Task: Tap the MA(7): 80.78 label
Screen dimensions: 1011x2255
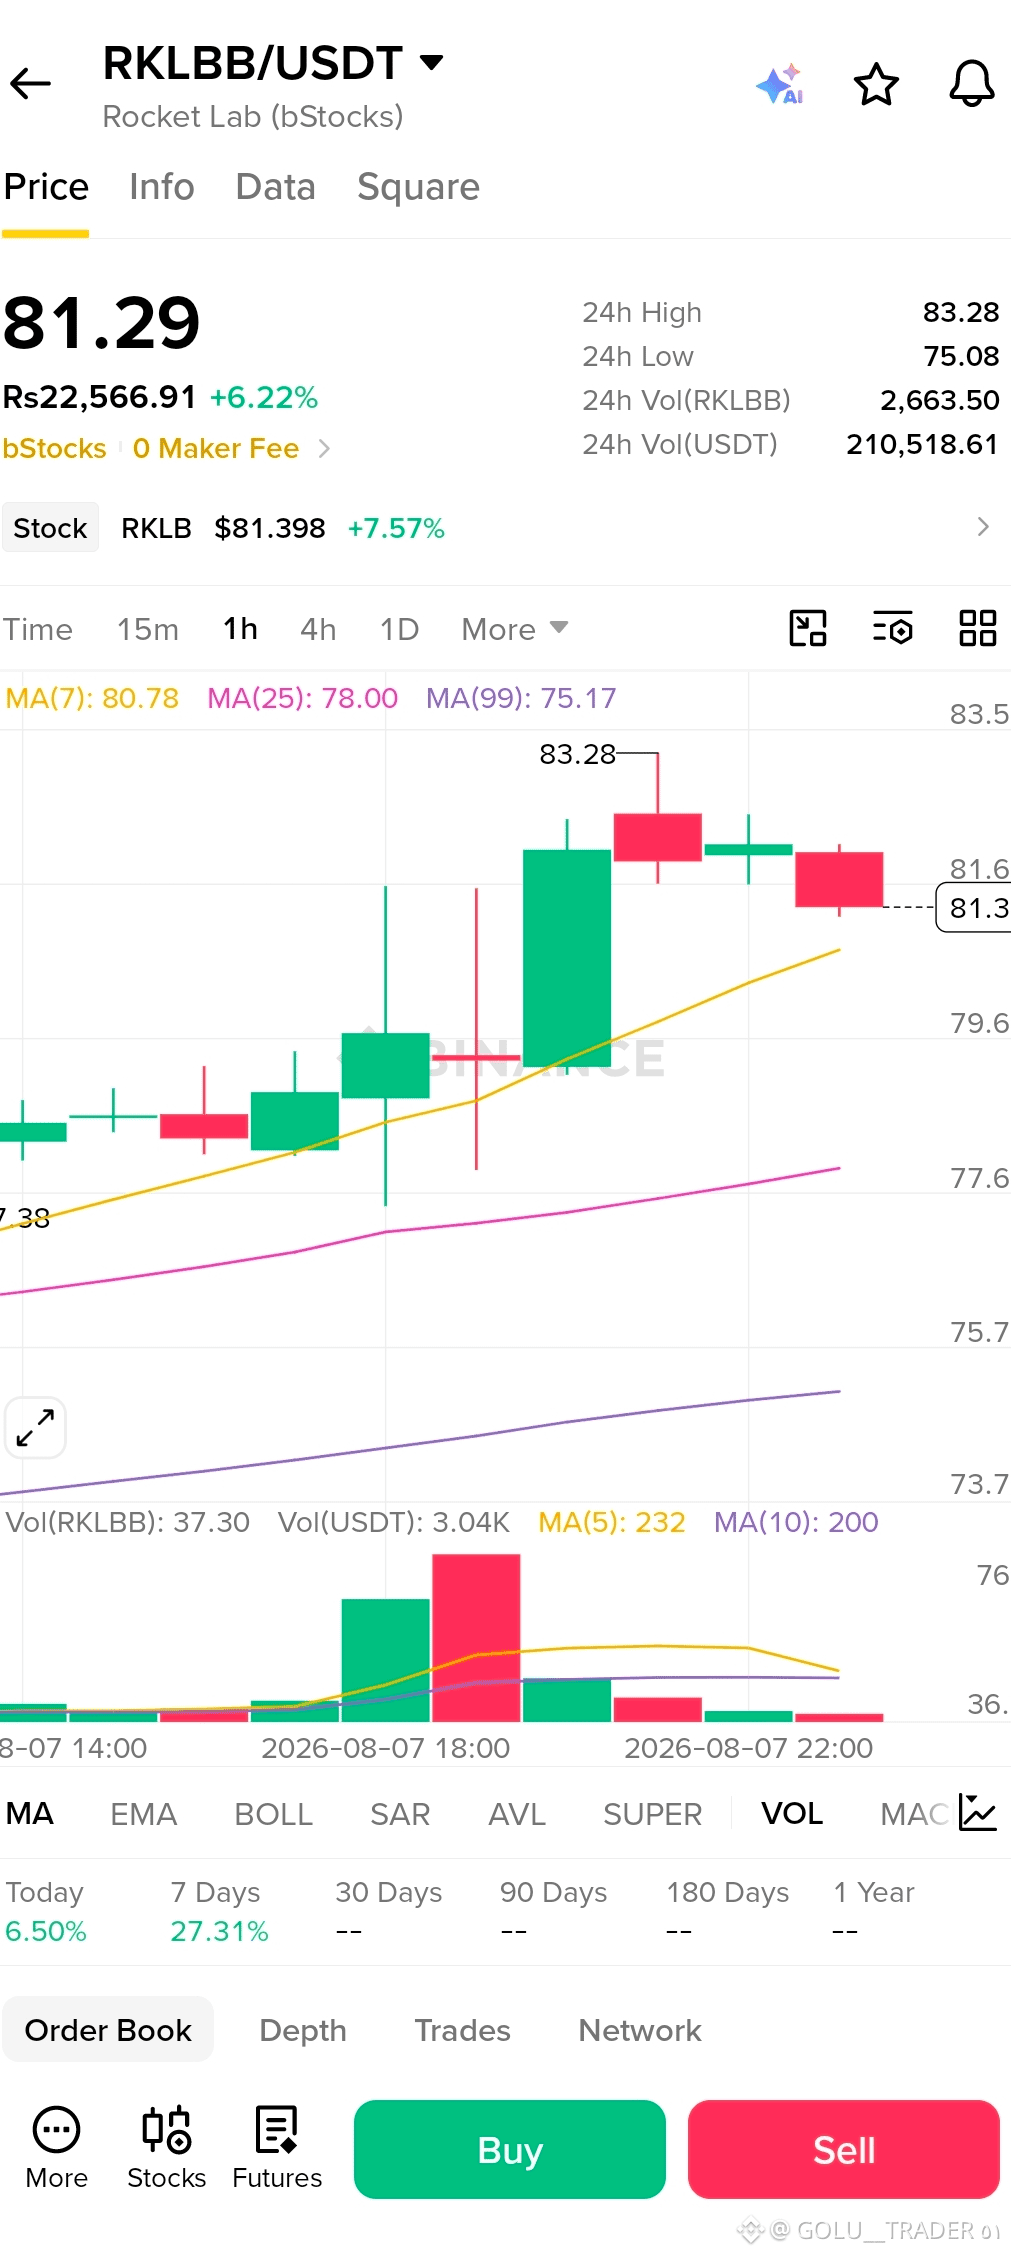Action: click(92, 698)
